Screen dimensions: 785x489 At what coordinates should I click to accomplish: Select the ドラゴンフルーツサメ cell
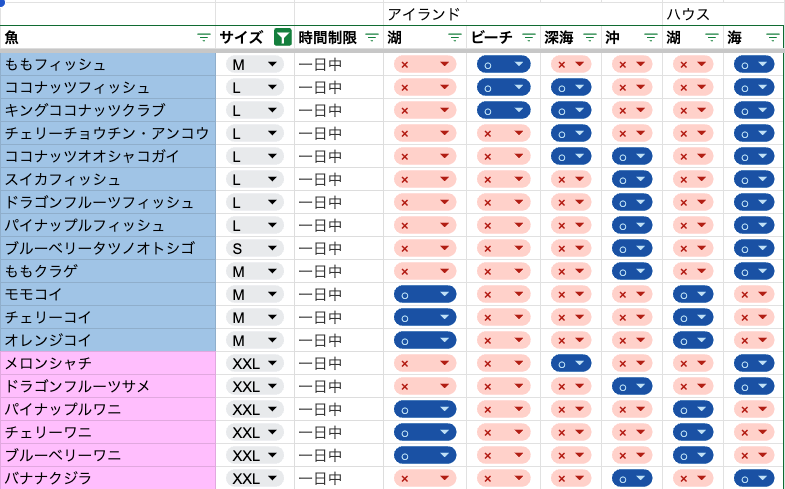(x=108, y=386)
